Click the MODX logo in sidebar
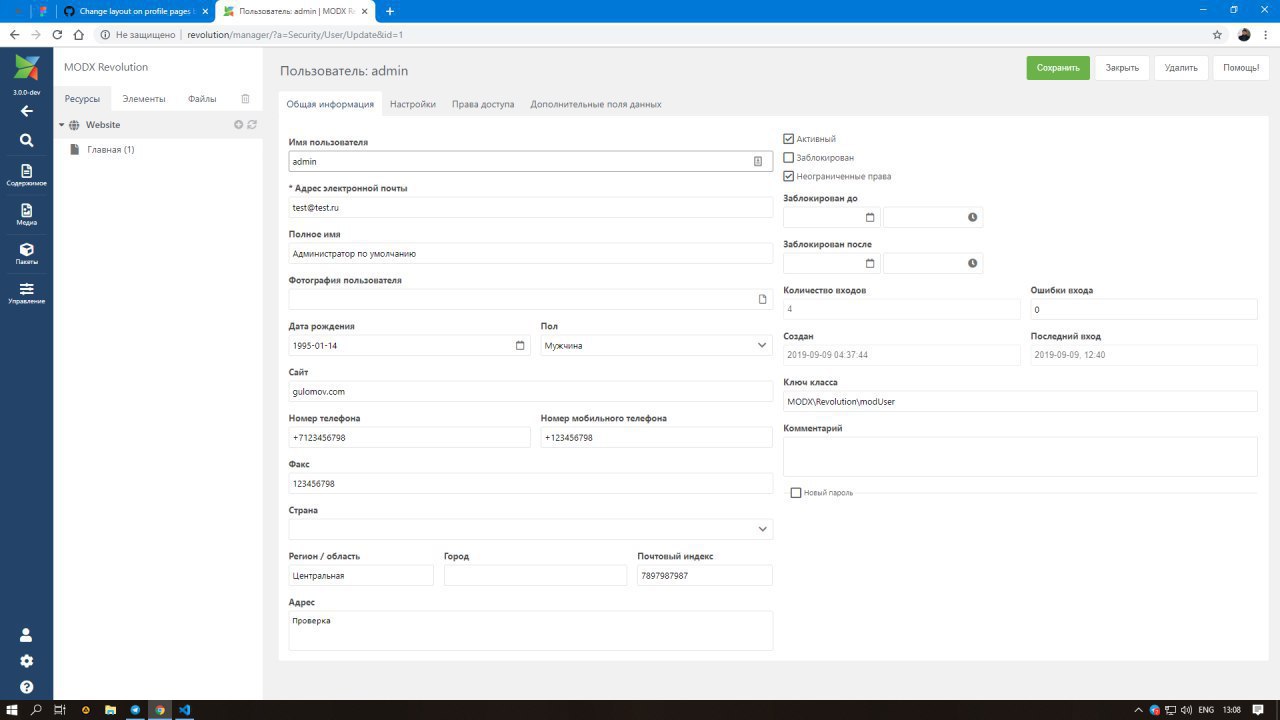Viewport: 1280px width, 720px height. pos(27,68)
